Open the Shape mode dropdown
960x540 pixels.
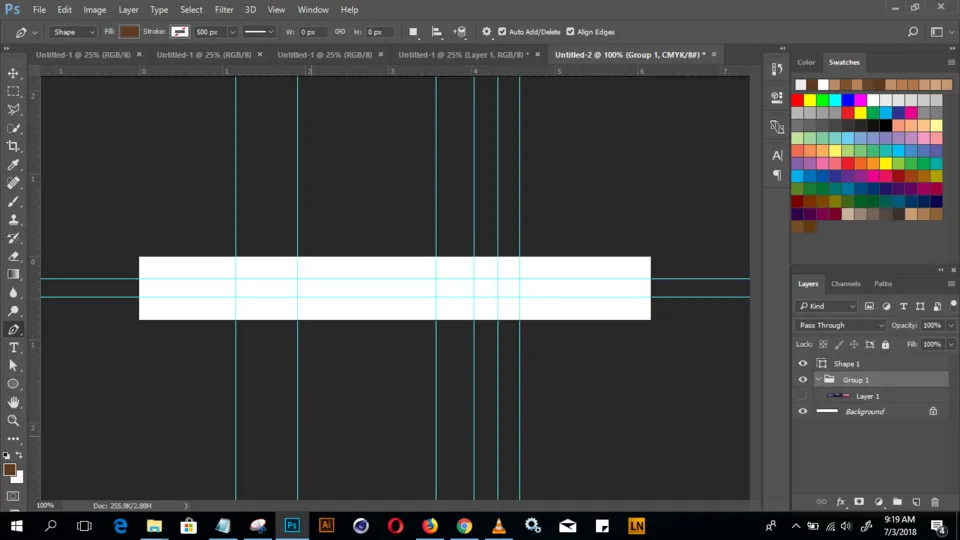click(x=73, y=32)
